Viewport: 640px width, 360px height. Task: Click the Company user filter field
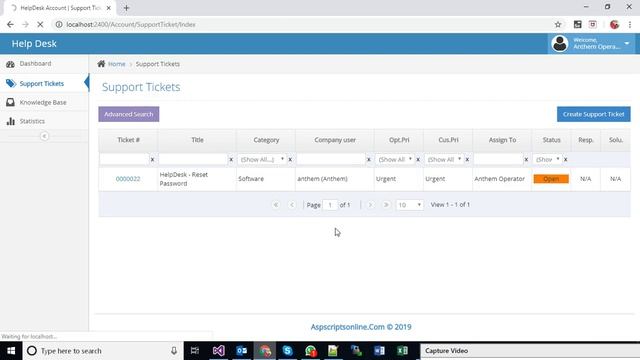coord(331,159)
